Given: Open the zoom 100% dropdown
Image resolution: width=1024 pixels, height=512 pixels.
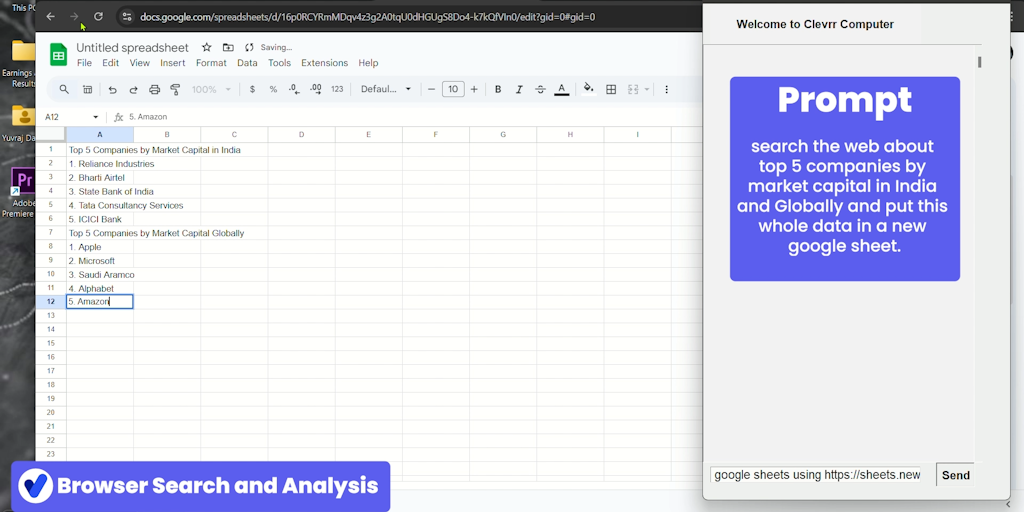Looking at the screenshot, I should (x=210, y=89).
